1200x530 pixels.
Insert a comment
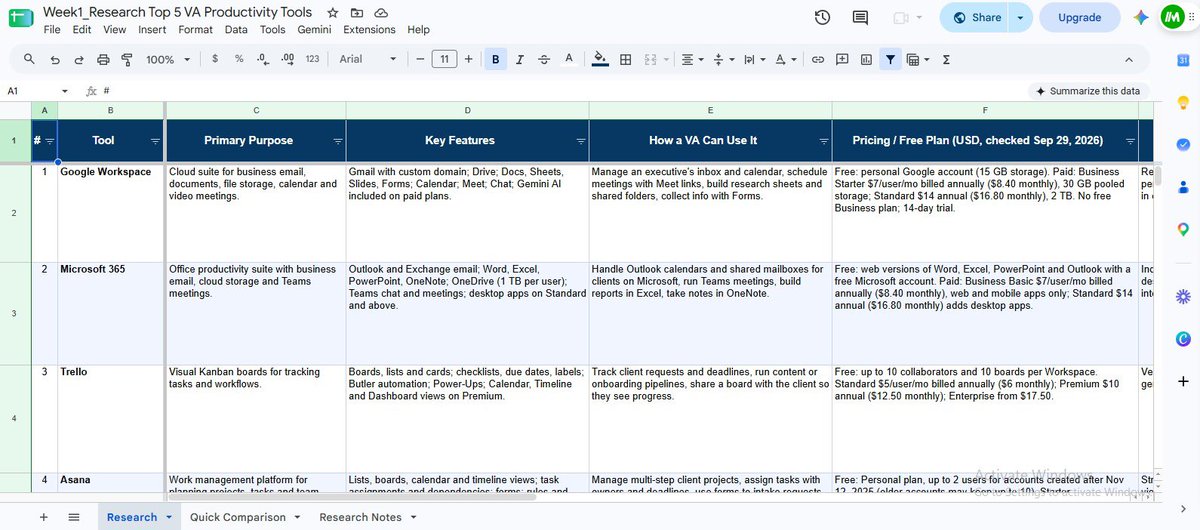[842, 60]
